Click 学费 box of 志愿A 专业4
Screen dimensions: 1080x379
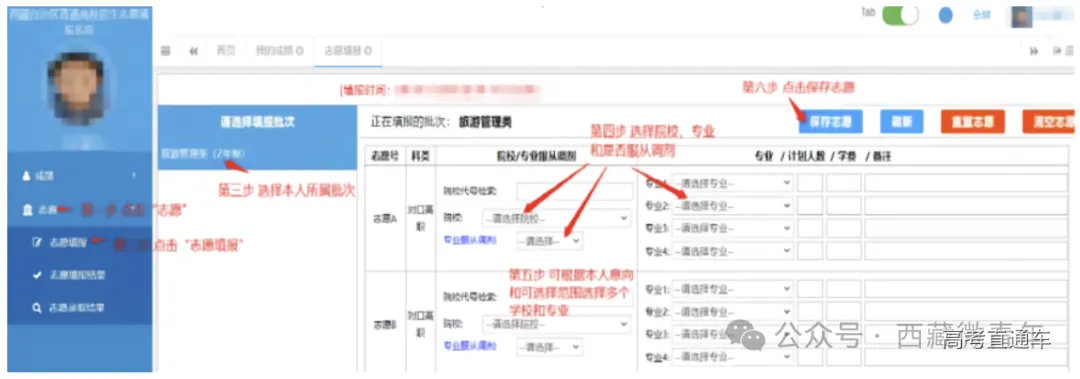[x=844, y=251]
